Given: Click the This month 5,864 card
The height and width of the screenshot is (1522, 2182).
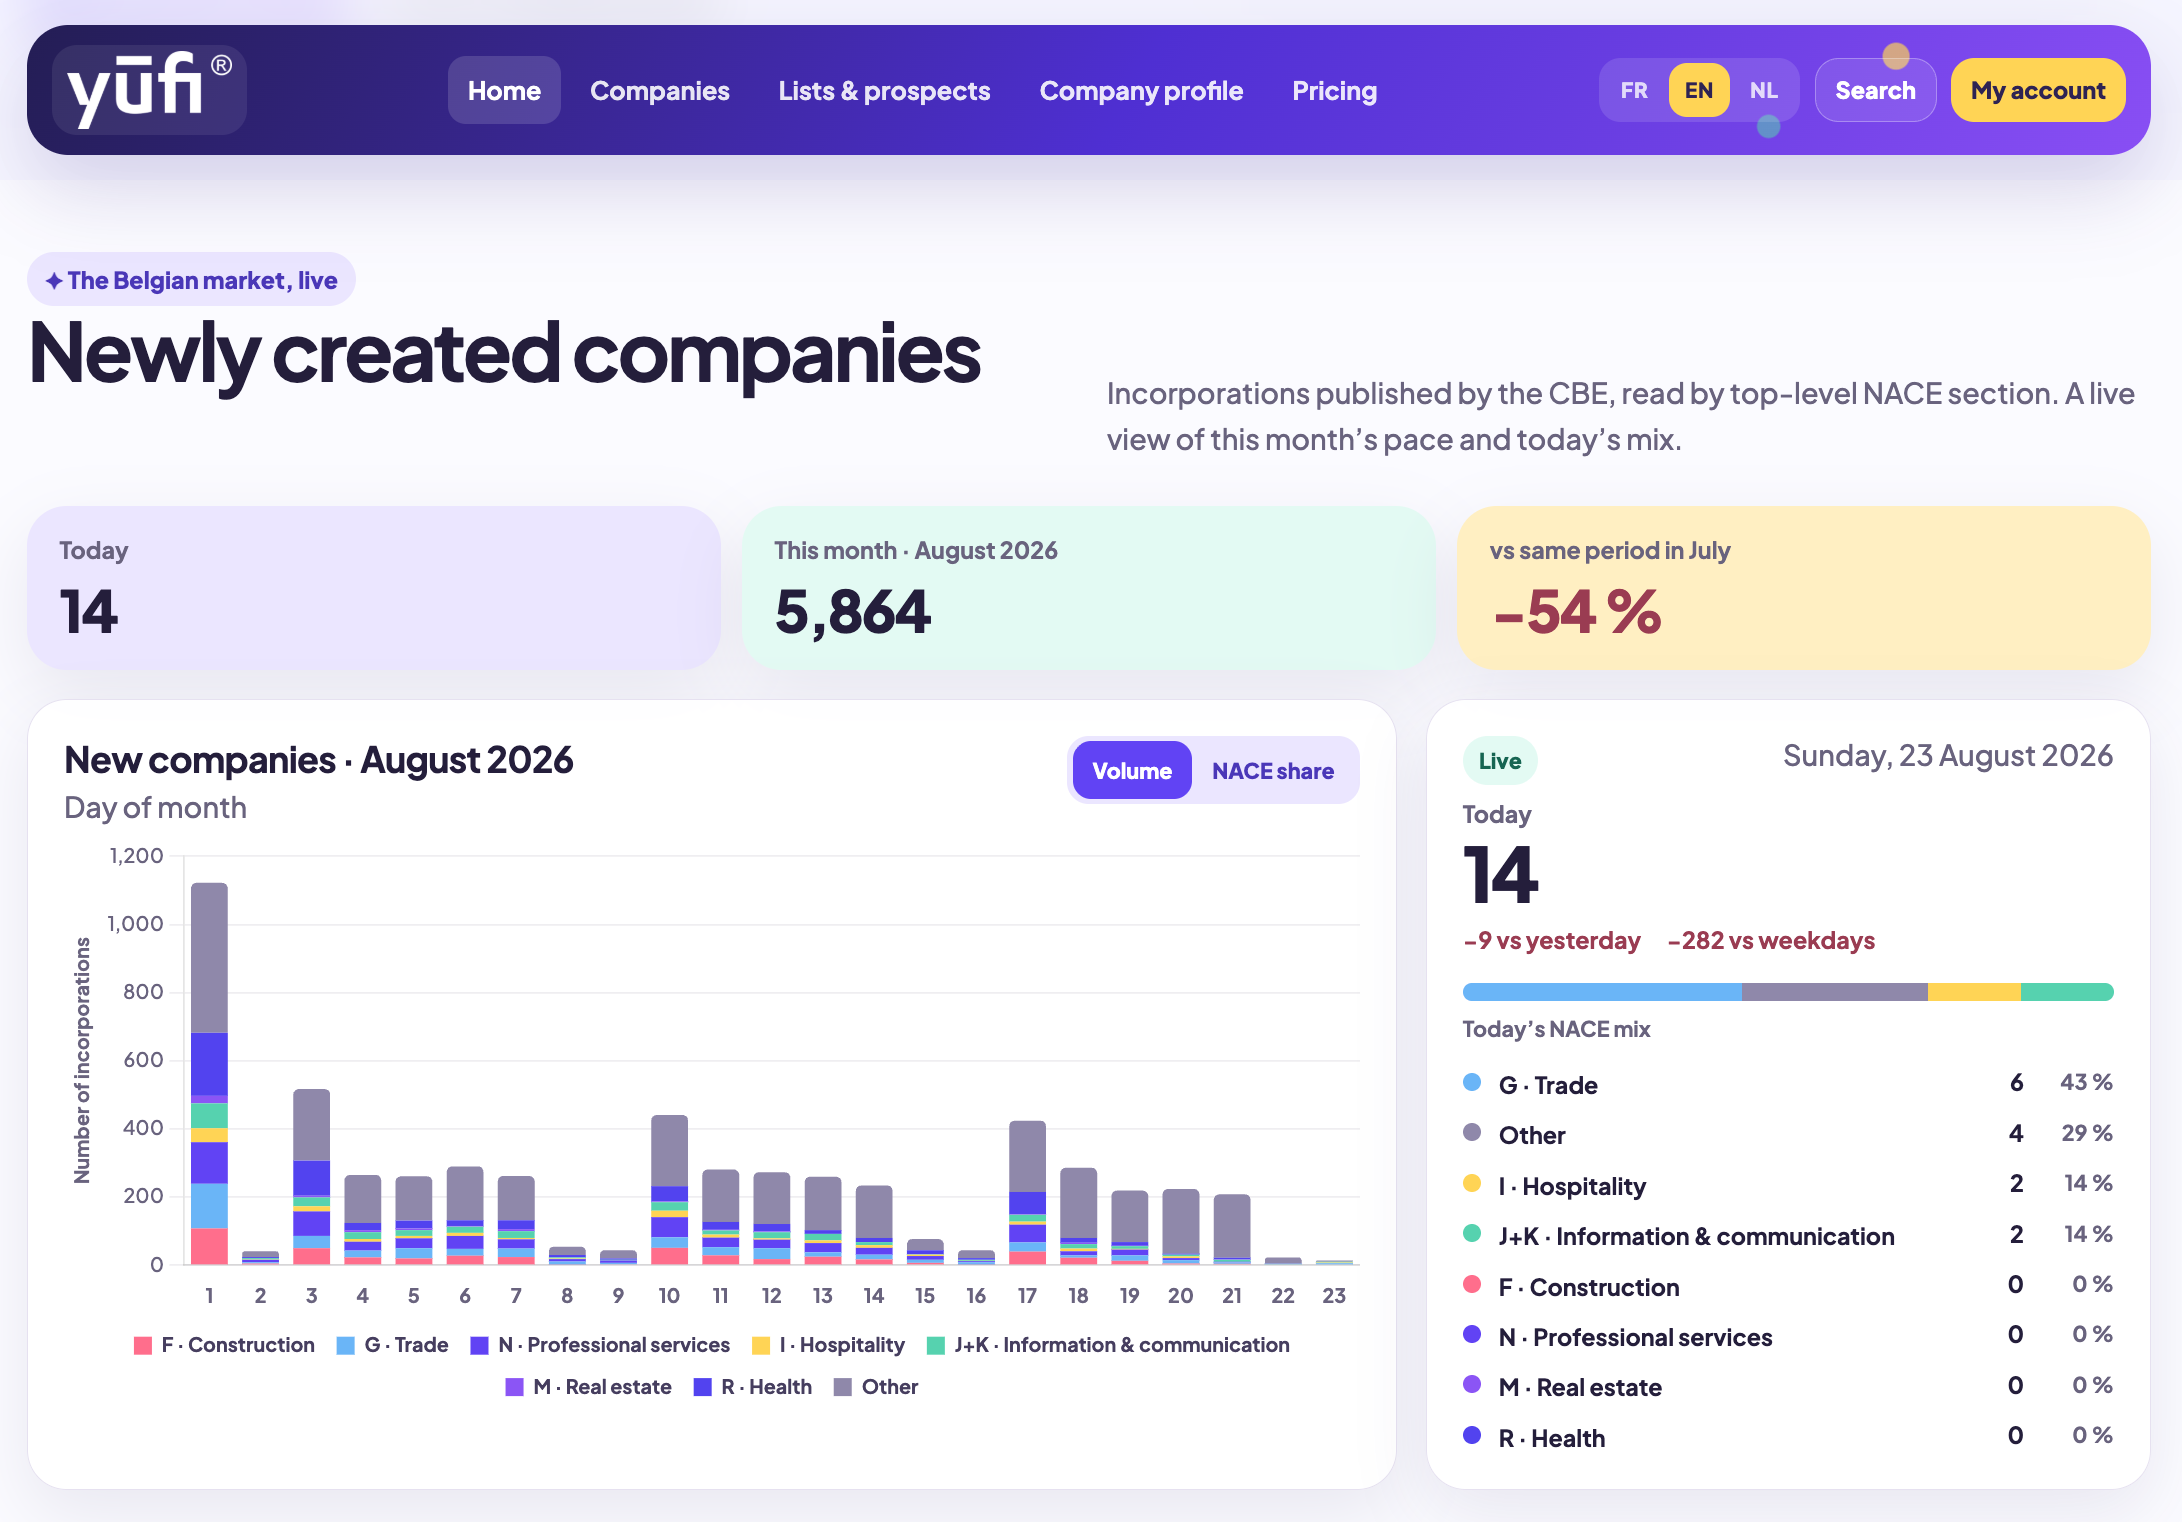Looking at the screenshot, I should [x=1088, y=588].
